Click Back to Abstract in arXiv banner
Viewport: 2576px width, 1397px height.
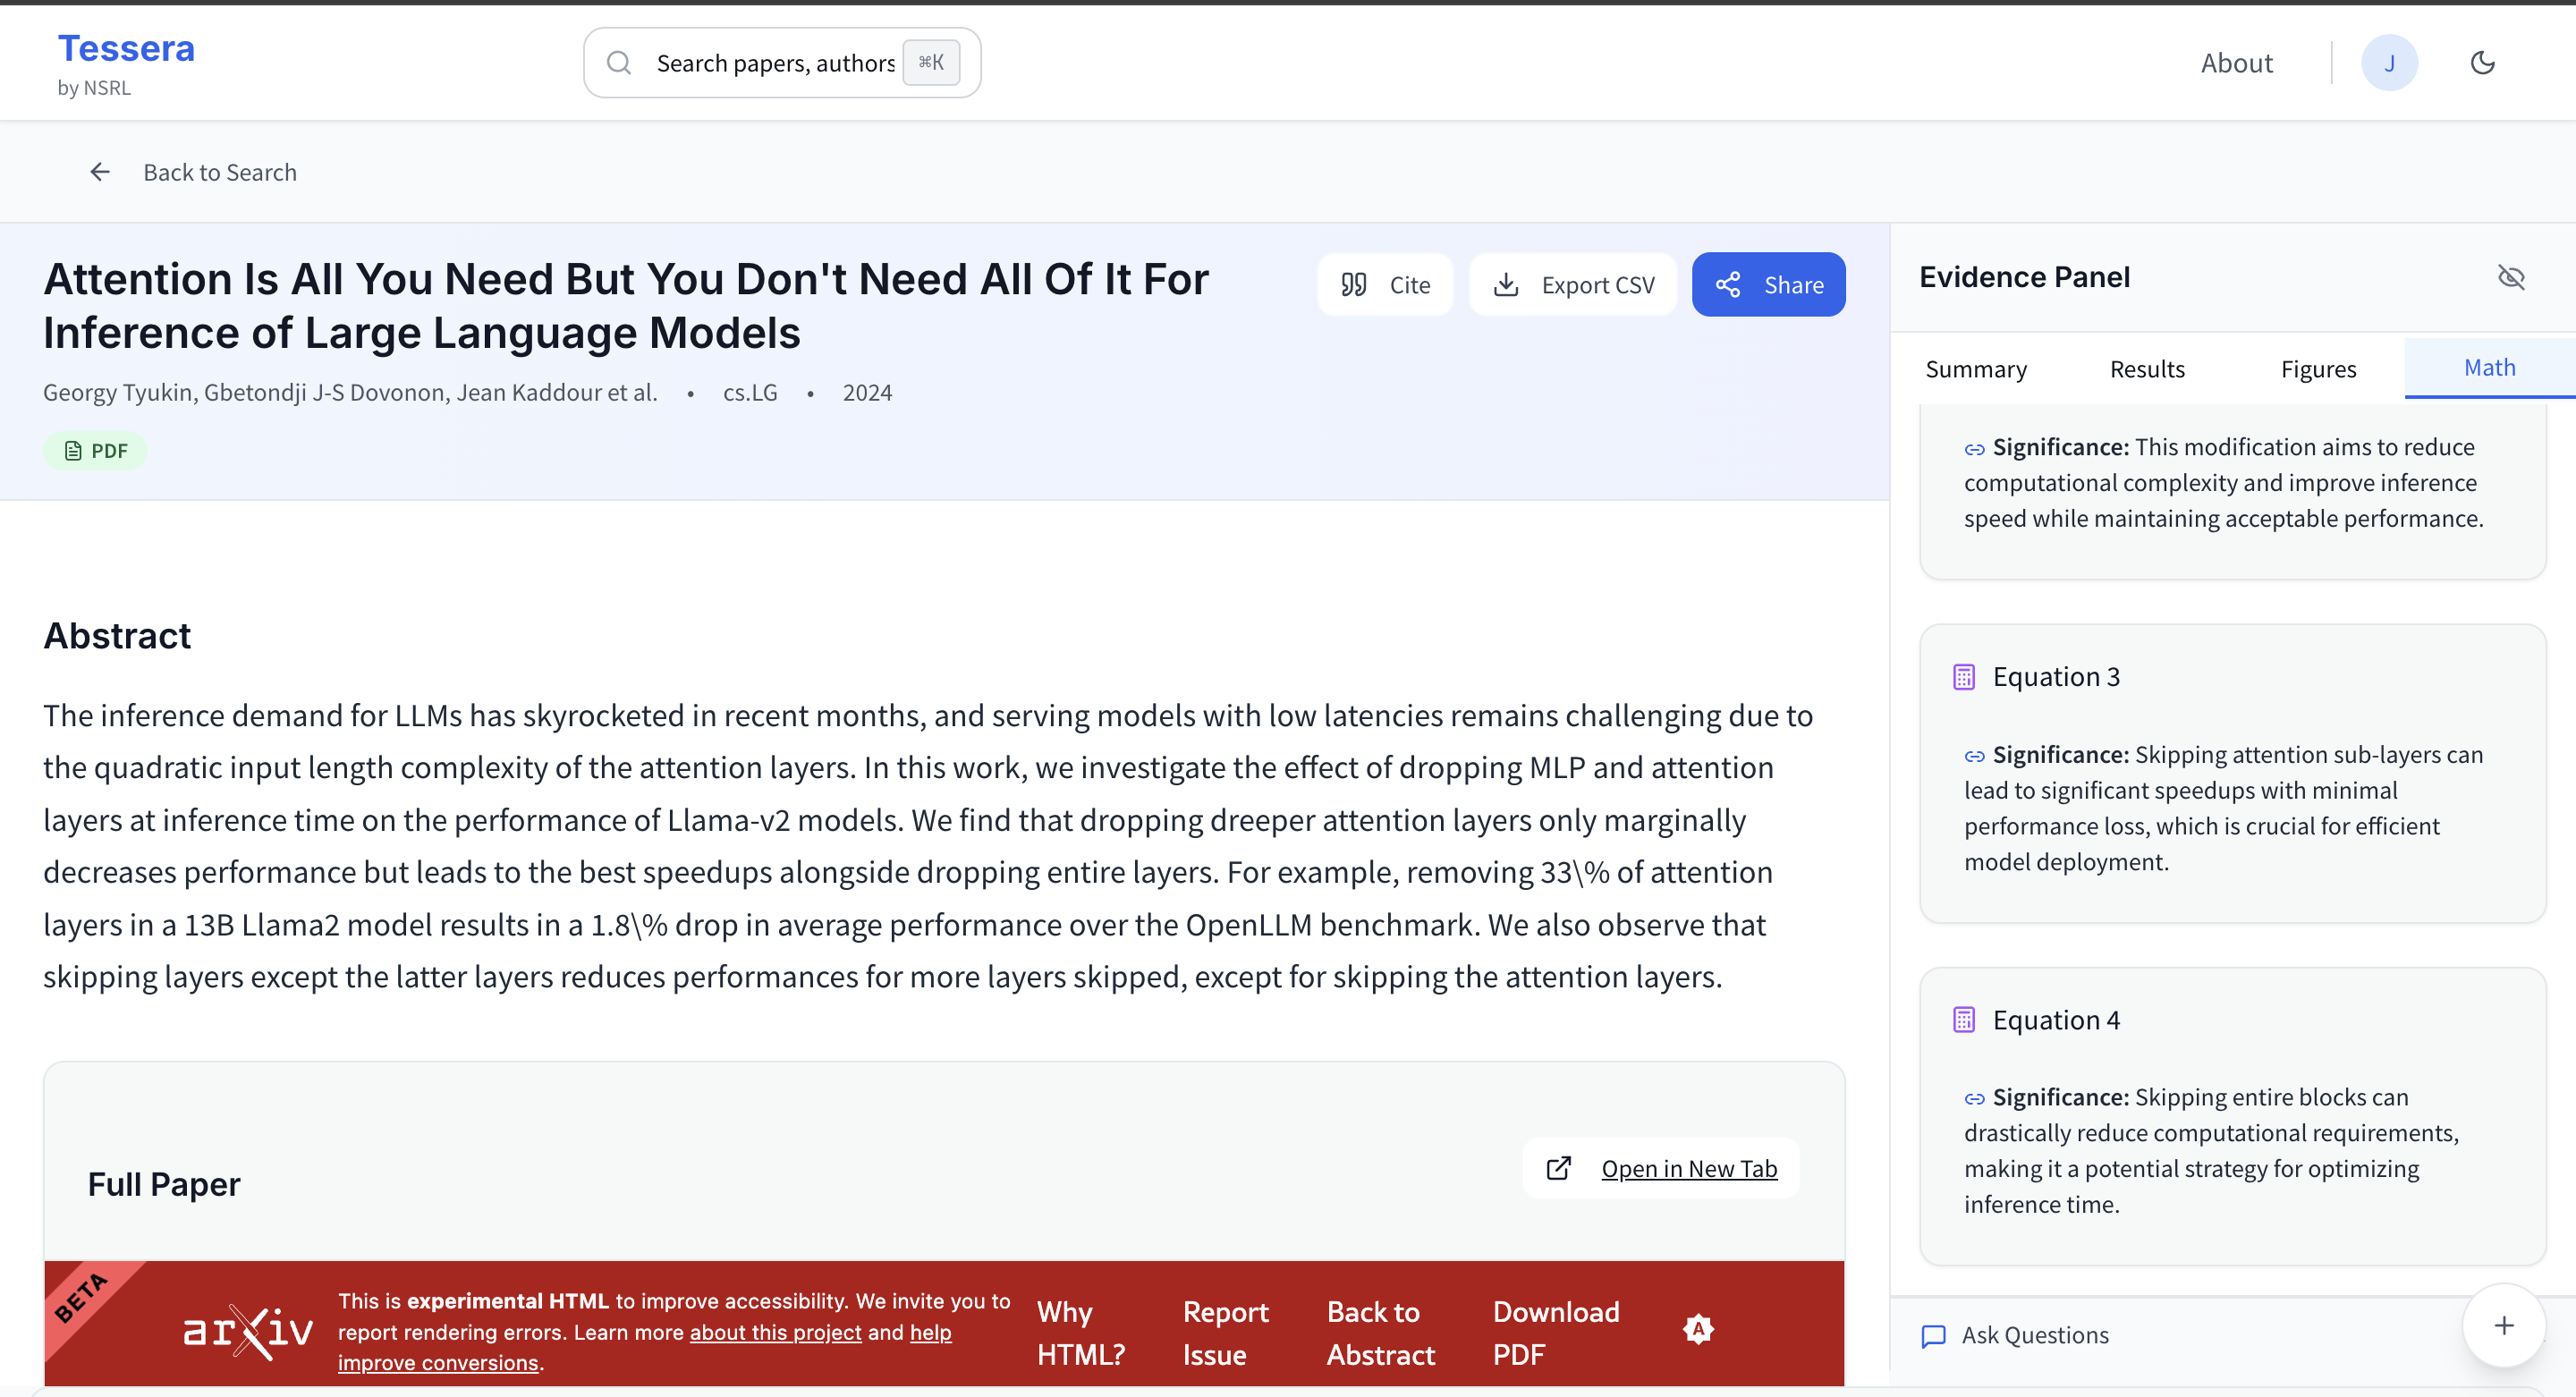[1381, 1333]
